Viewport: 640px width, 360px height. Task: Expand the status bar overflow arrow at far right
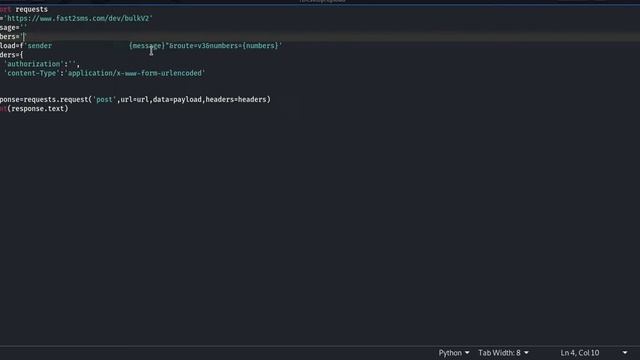pyautogui.click(x=625, y=353)
